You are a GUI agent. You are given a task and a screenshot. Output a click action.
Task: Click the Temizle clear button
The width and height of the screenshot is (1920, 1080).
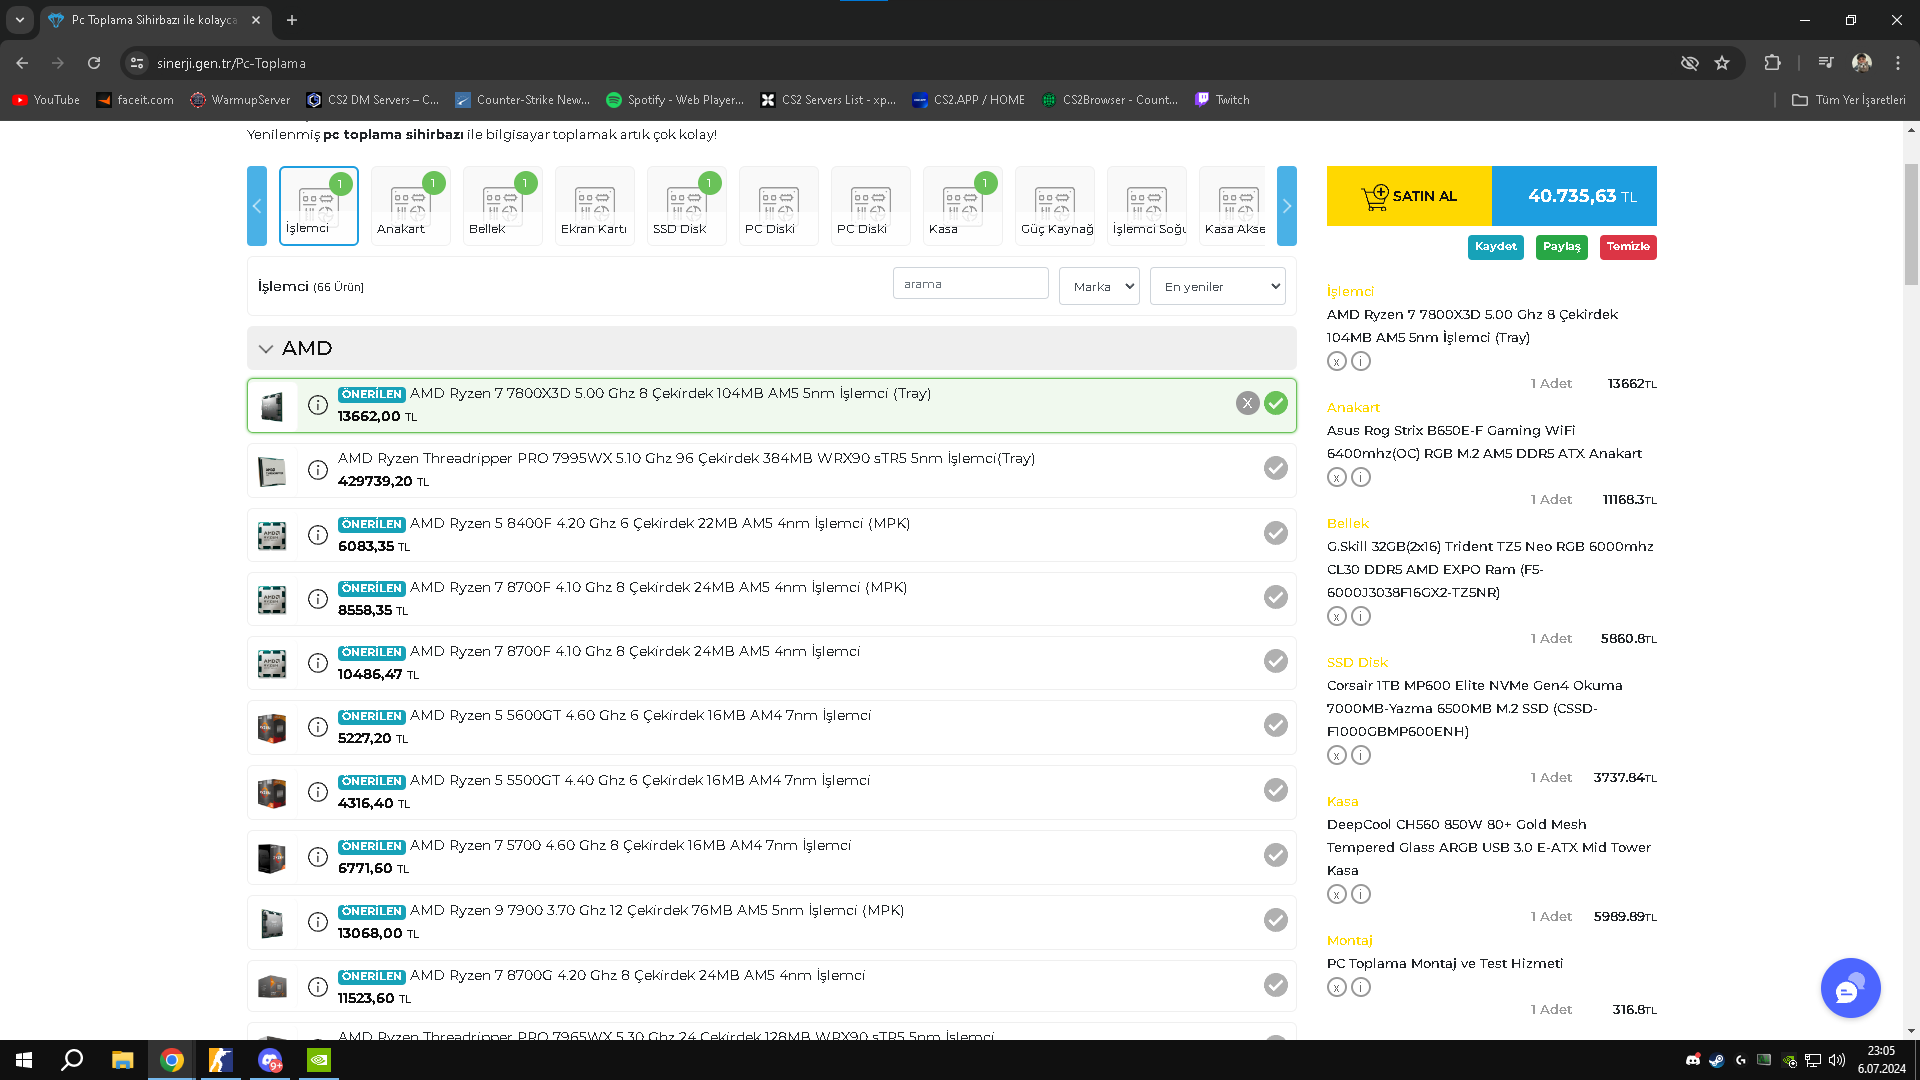[x=1628, y=247]
